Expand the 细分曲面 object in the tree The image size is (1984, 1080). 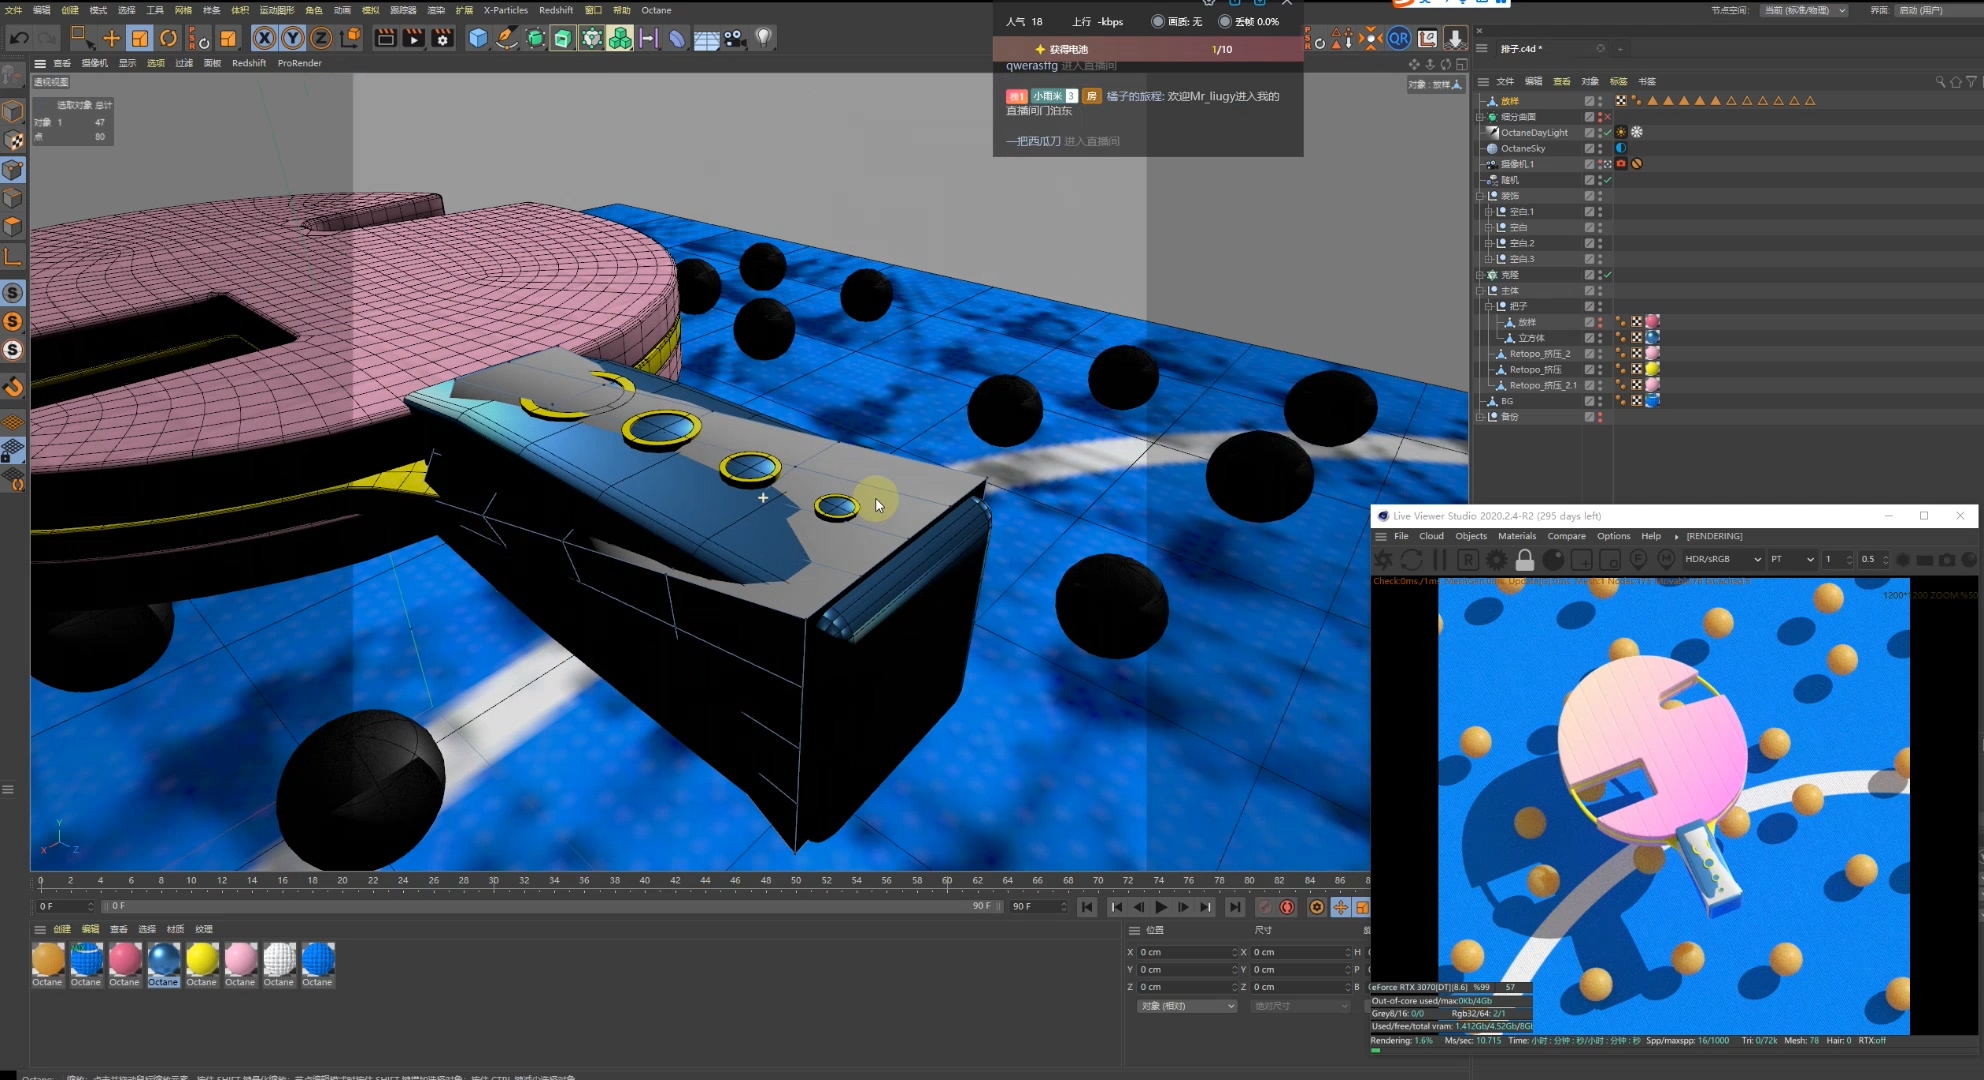(x=1480, y=117)
